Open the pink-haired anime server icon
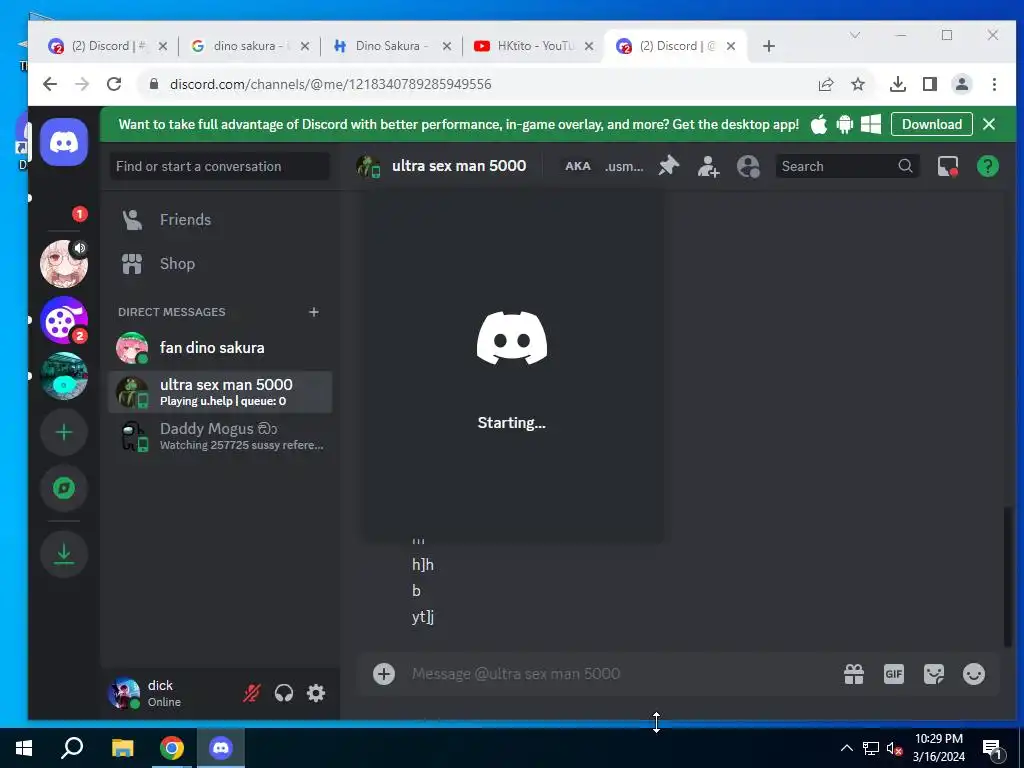Image resolution: width=1024 pixels, height=768 pixels. (64, 264)
